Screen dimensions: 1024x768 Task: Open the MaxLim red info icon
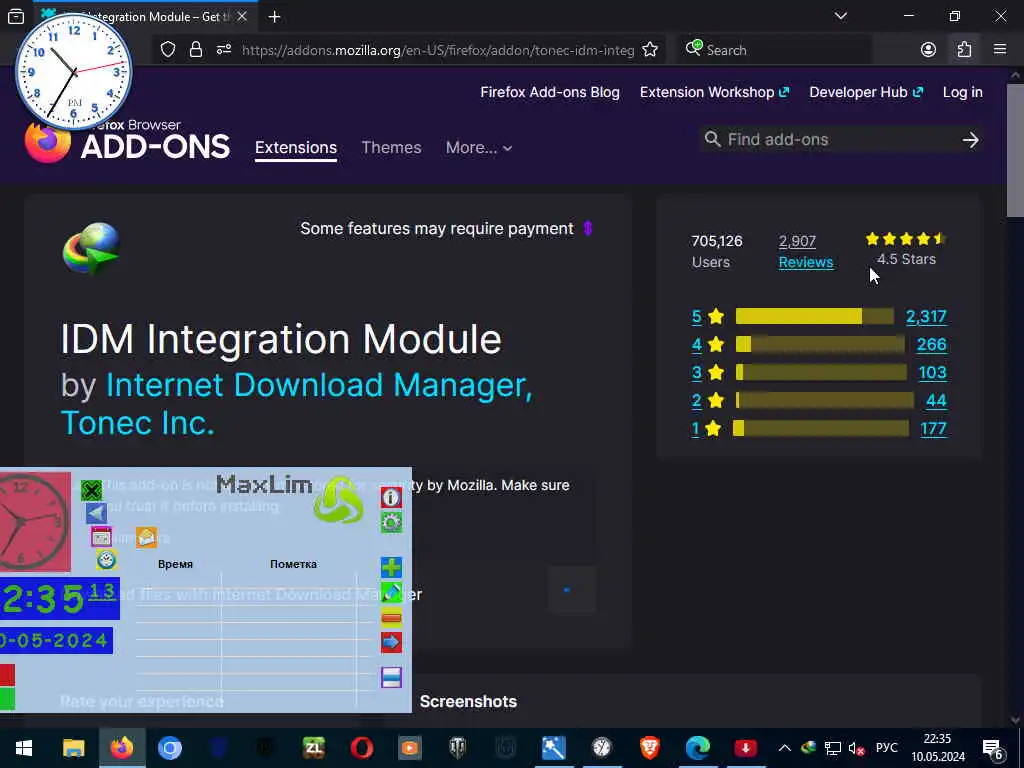coord(391,498)
